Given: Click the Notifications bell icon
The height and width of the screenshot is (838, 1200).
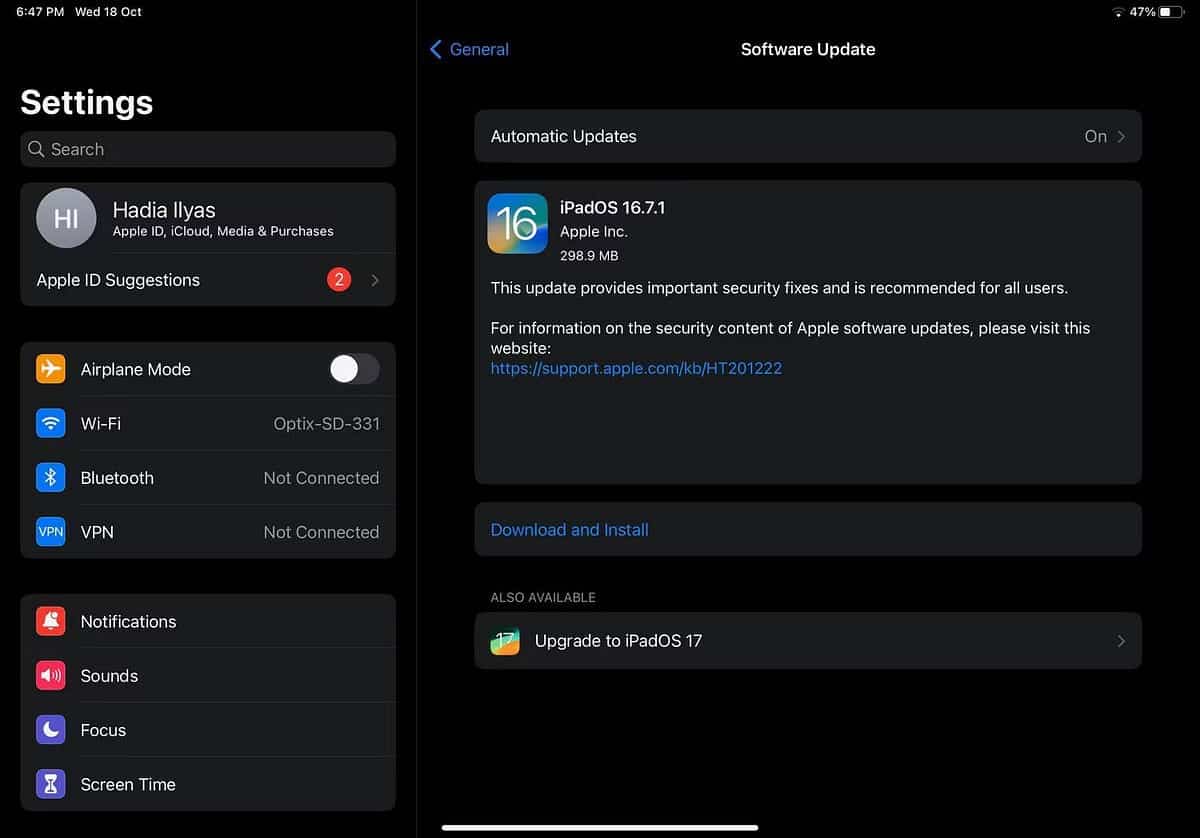Looking at the screenshot, I should coord(50,621).
